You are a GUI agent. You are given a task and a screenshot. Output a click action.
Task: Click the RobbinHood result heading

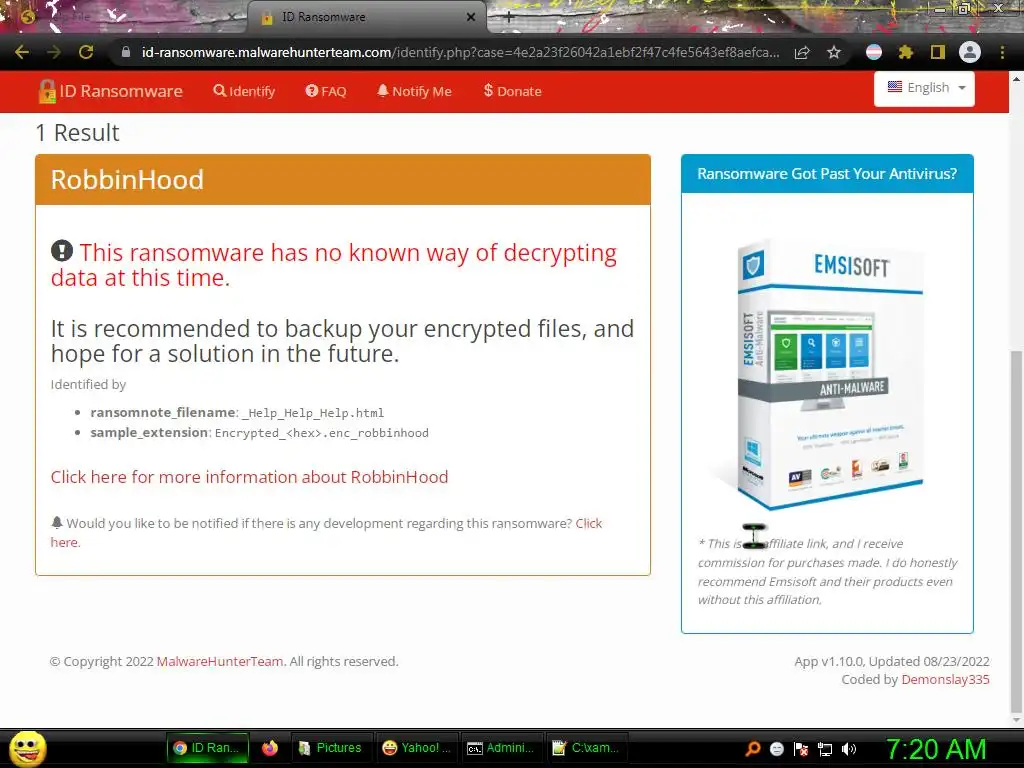pos(127,180)
